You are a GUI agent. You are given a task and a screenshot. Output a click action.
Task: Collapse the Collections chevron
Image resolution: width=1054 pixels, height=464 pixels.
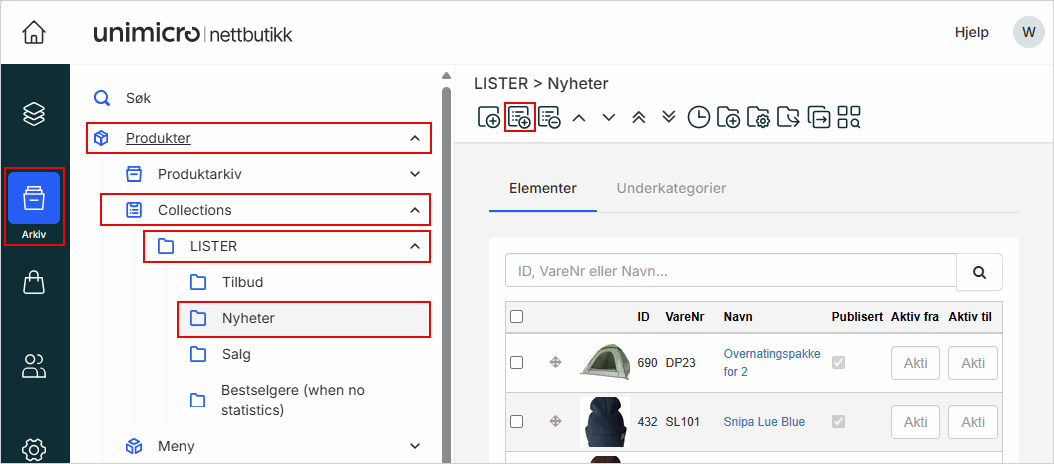415,210
